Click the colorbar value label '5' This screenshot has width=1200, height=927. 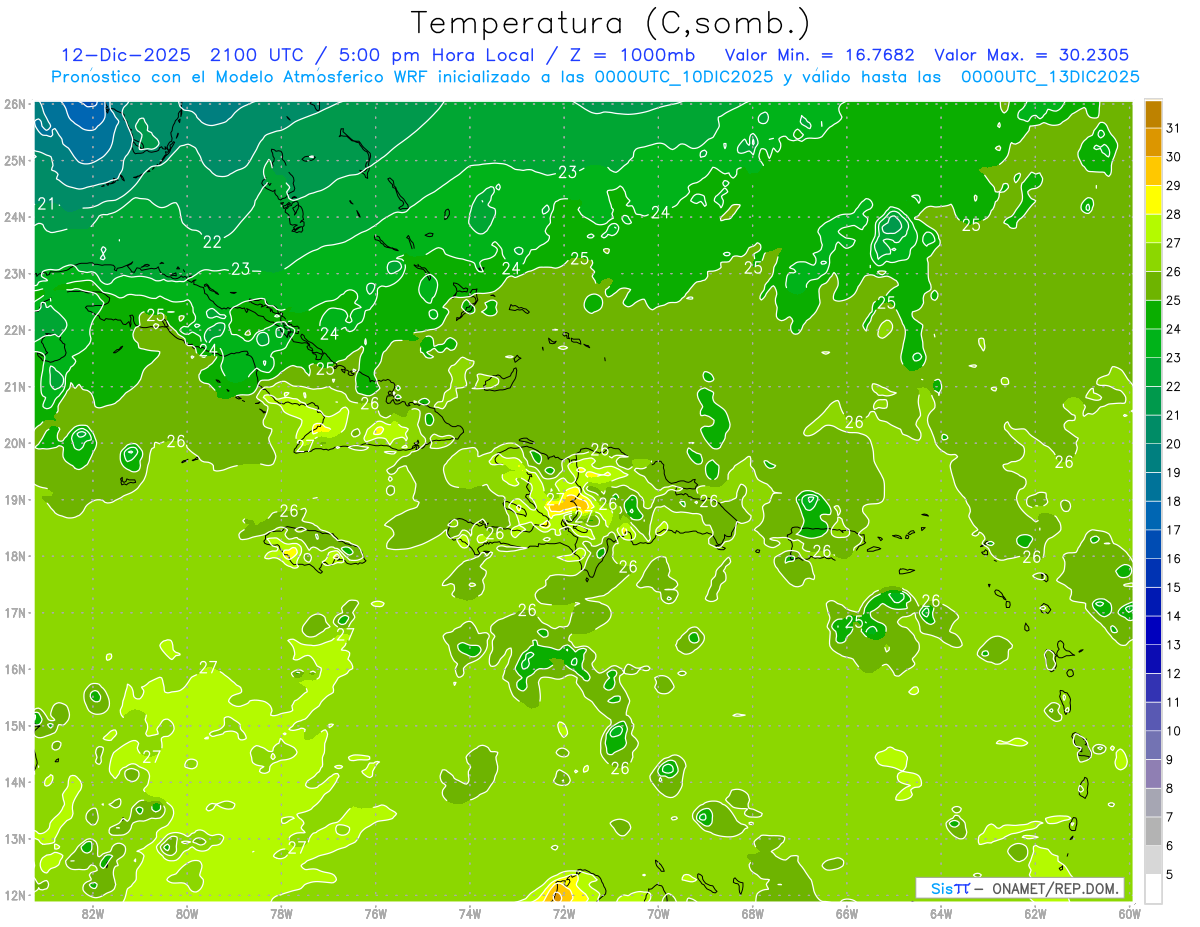[x=1170, y=875]
